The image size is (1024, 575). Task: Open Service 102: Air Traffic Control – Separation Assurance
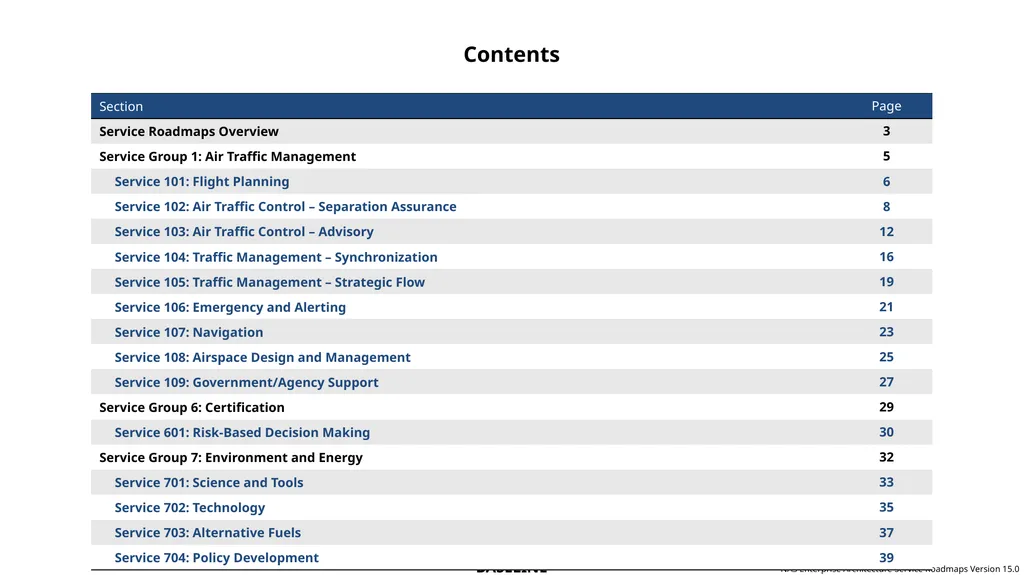(x=285, y=206)
